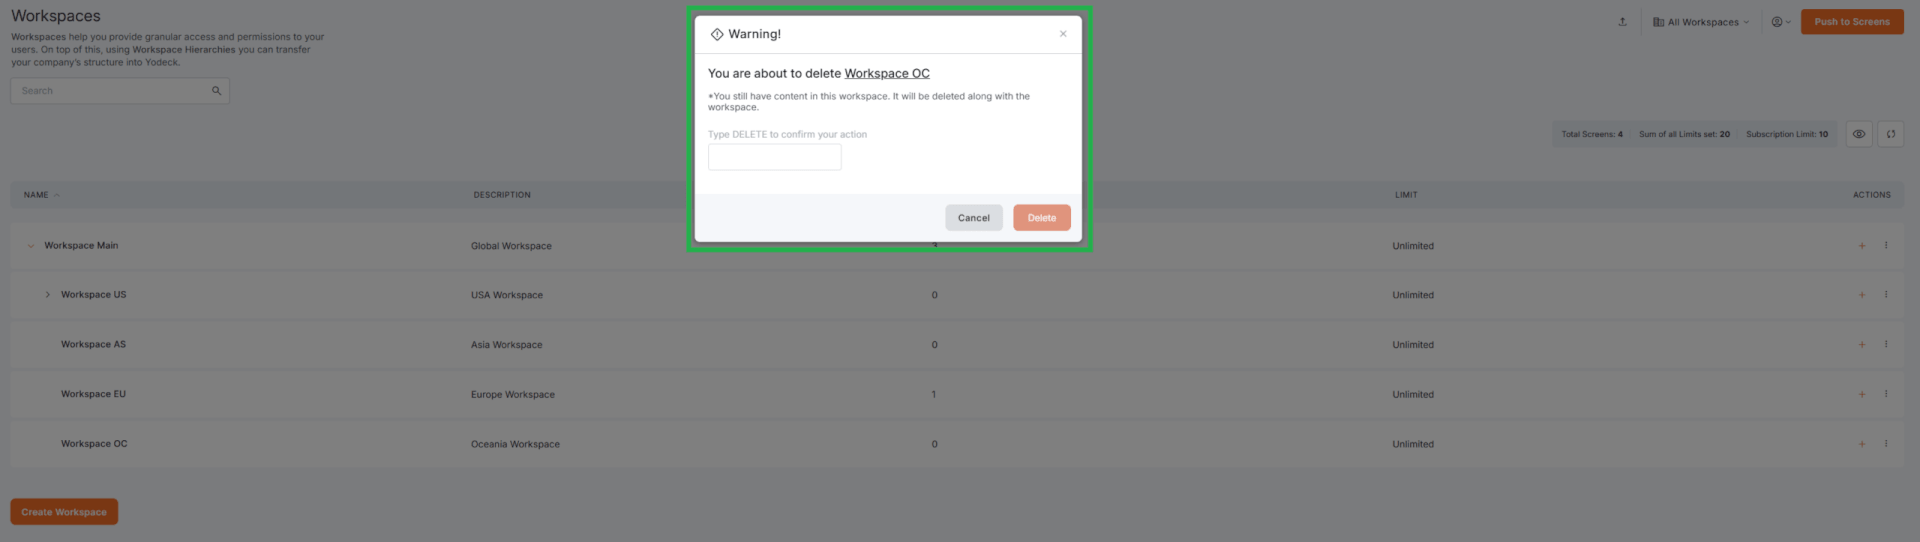Select the Workspace US name

tap(94, 295)
